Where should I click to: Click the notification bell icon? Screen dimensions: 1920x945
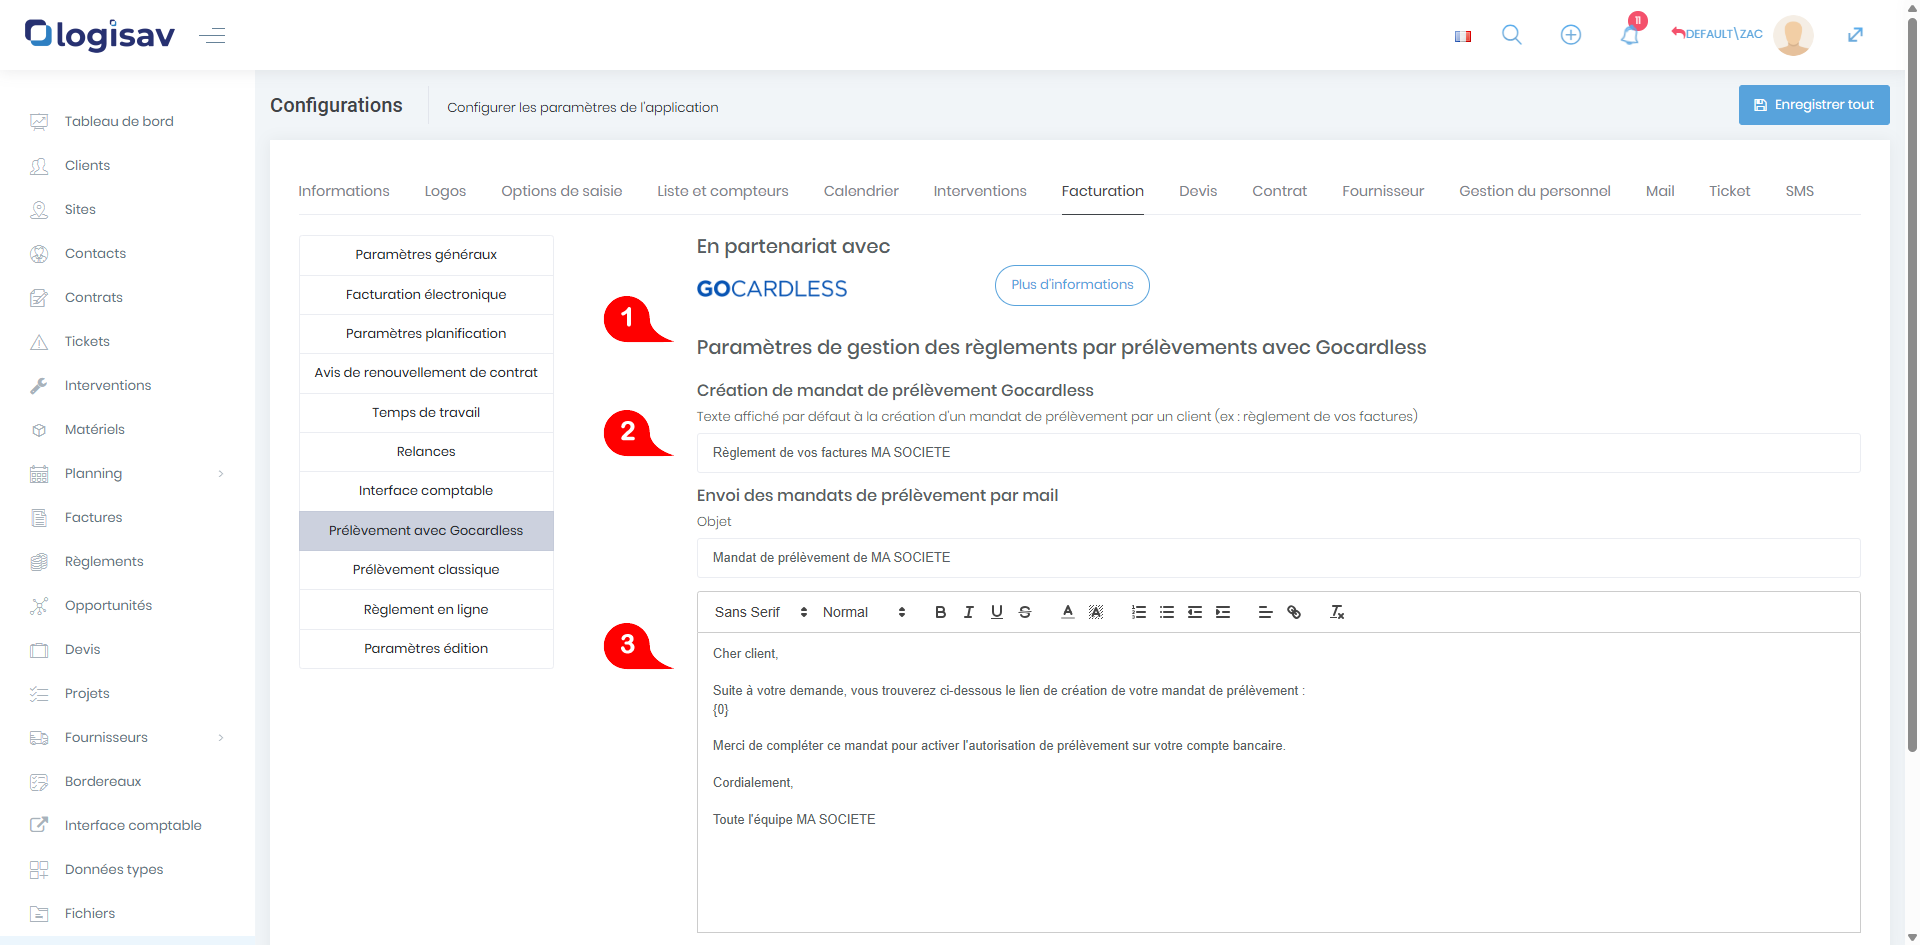(1629, 36)
